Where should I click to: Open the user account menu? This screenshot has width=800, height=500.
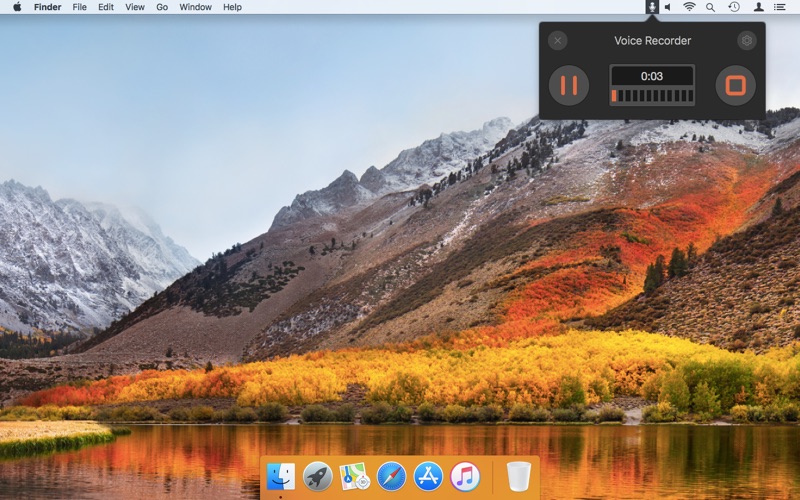pos(759,7)
